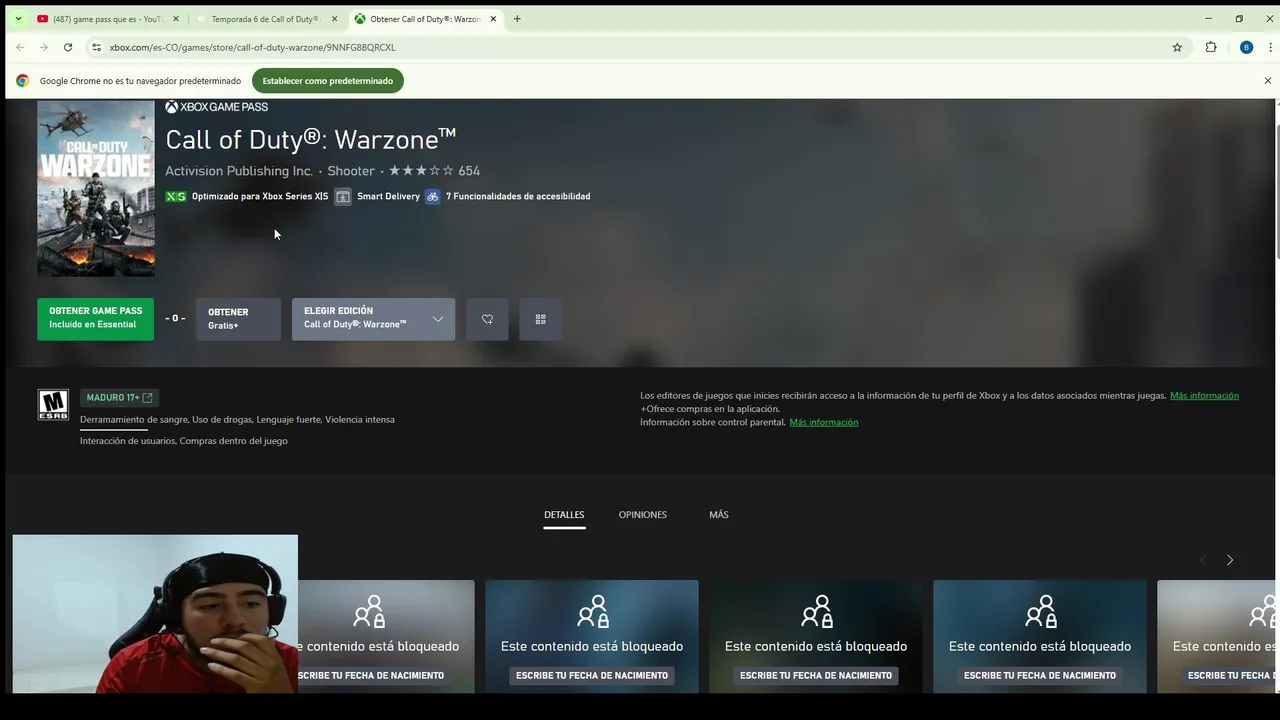
Task: Click the carousel next arrow
Action: (x=1230, y=560)
